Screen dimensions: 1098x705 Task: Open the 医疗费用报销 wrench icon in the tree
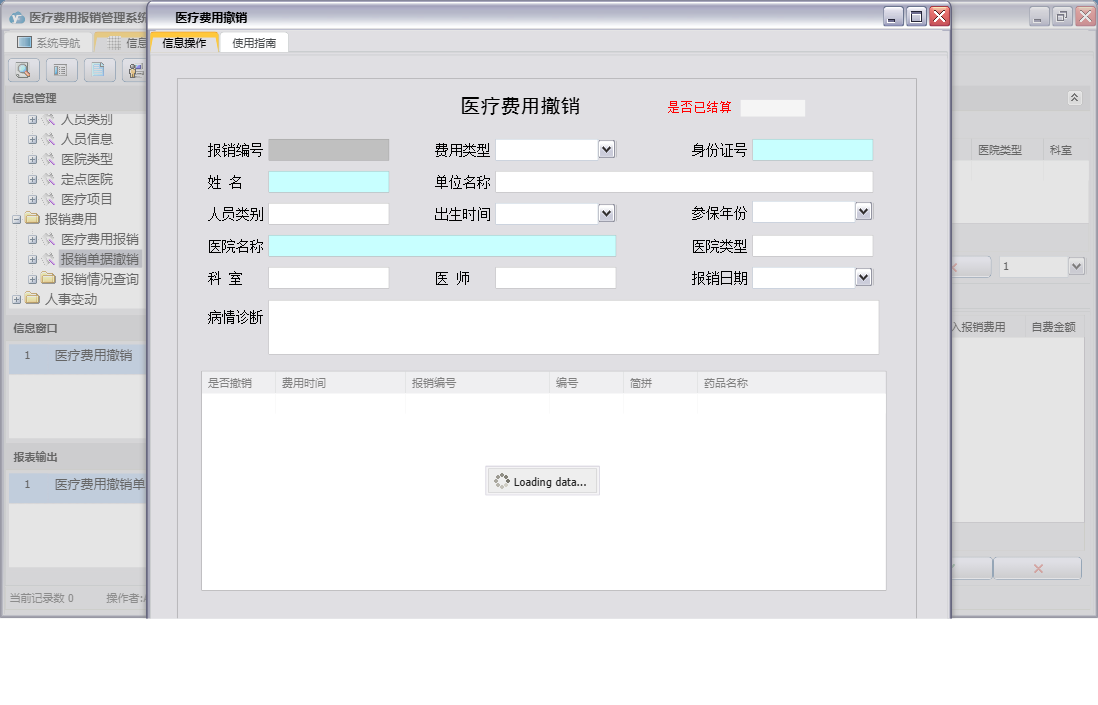click(x=50, y=239)
